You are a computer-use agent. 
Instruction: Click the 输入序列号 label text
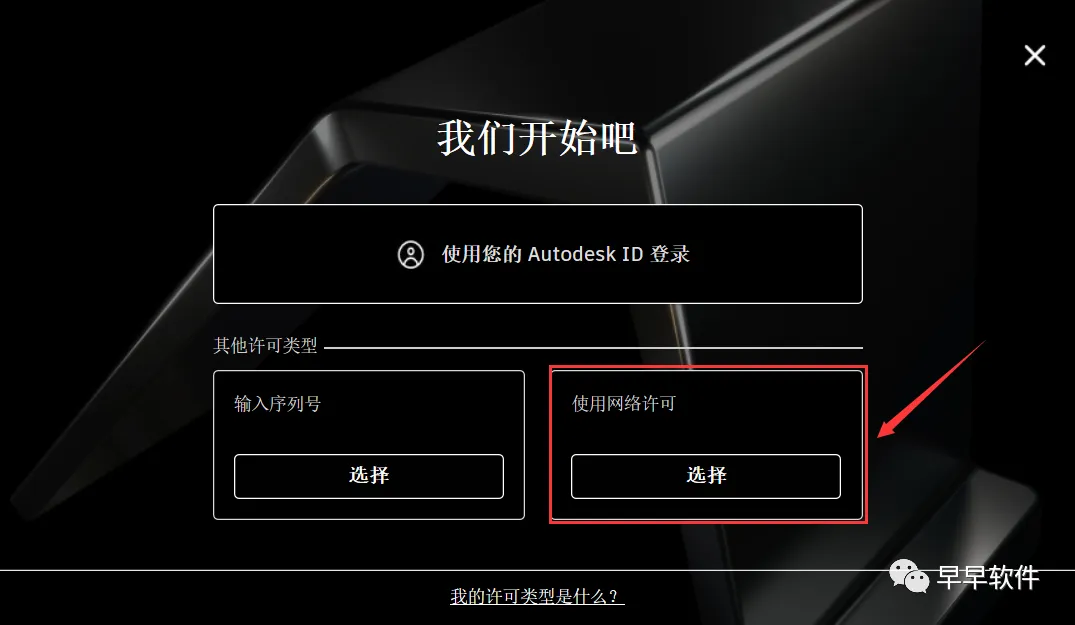click(277, 404)
